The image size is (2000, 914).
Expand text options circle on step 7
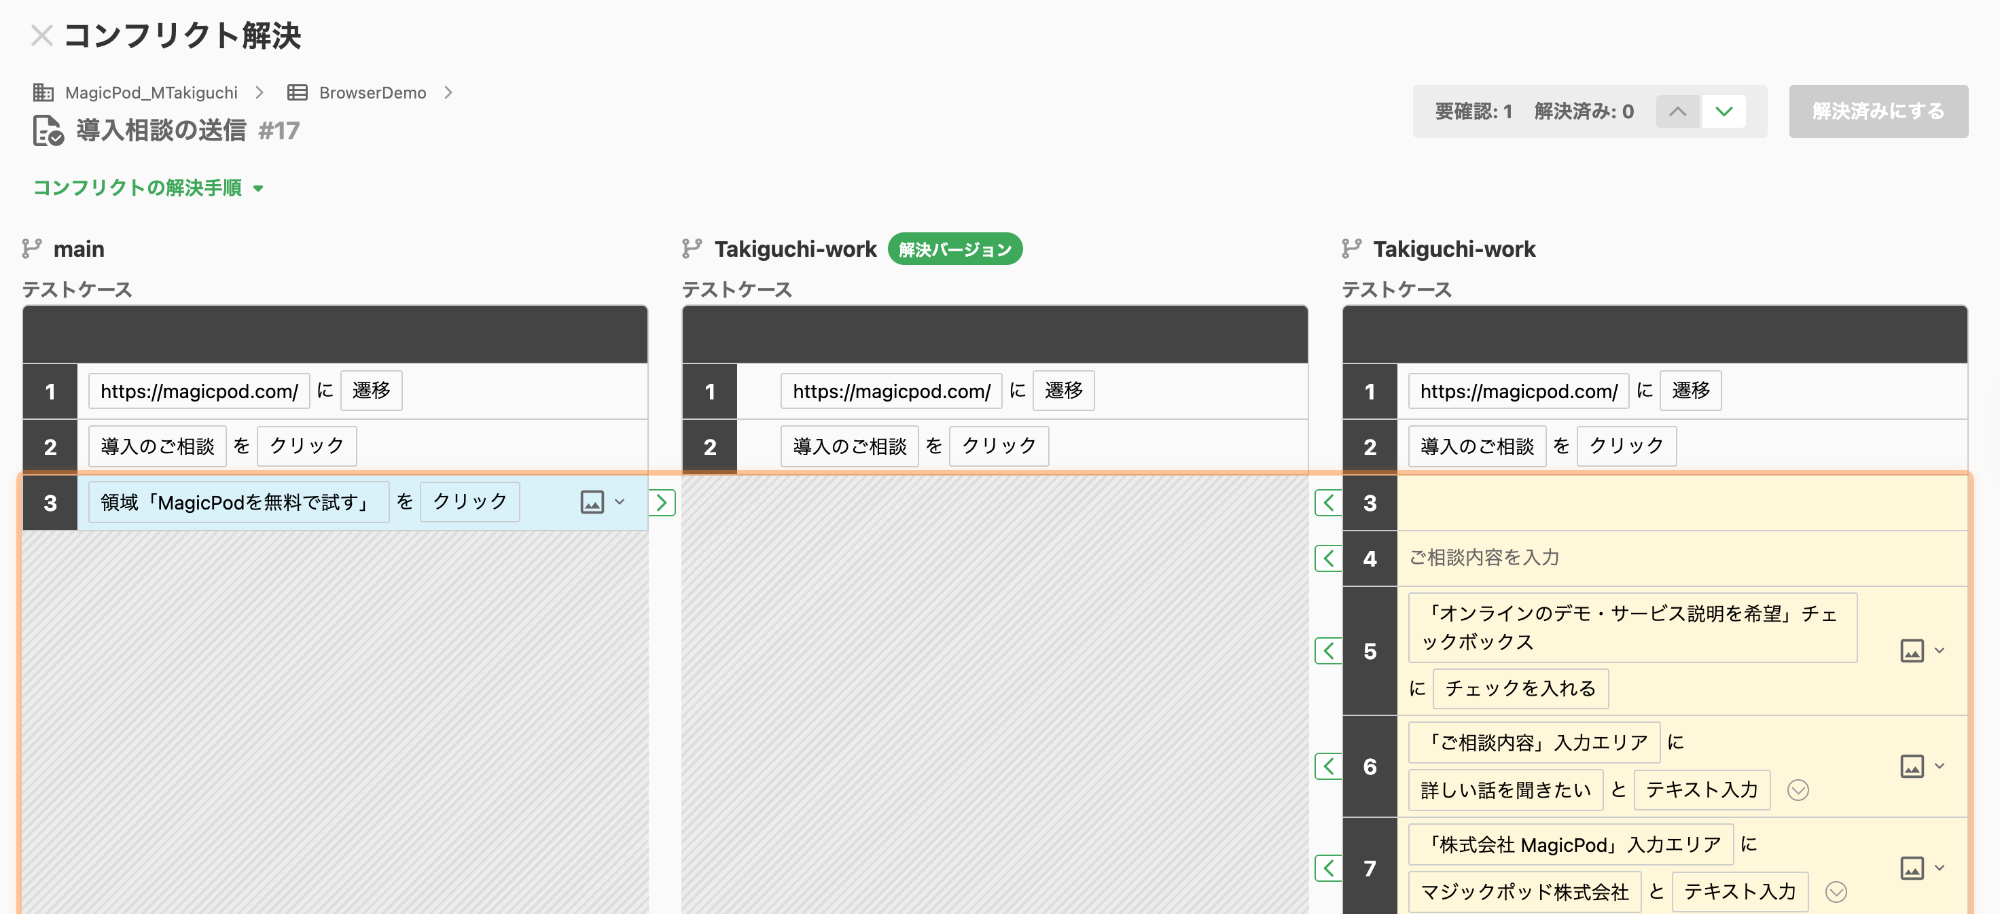pyautogui.click(x=1836, y=892)
